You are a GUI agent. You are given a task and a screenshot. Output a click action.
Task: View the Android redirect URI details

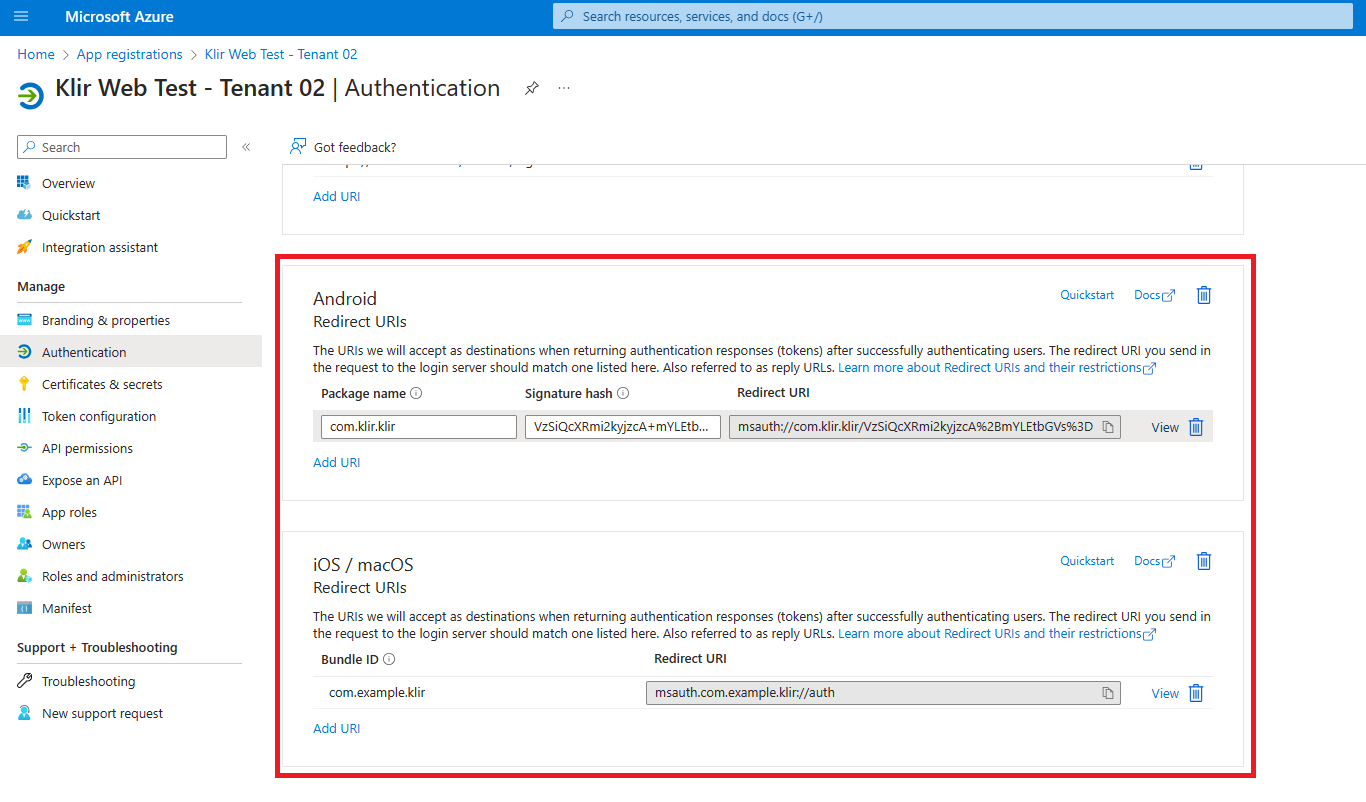click(1165, 427)
